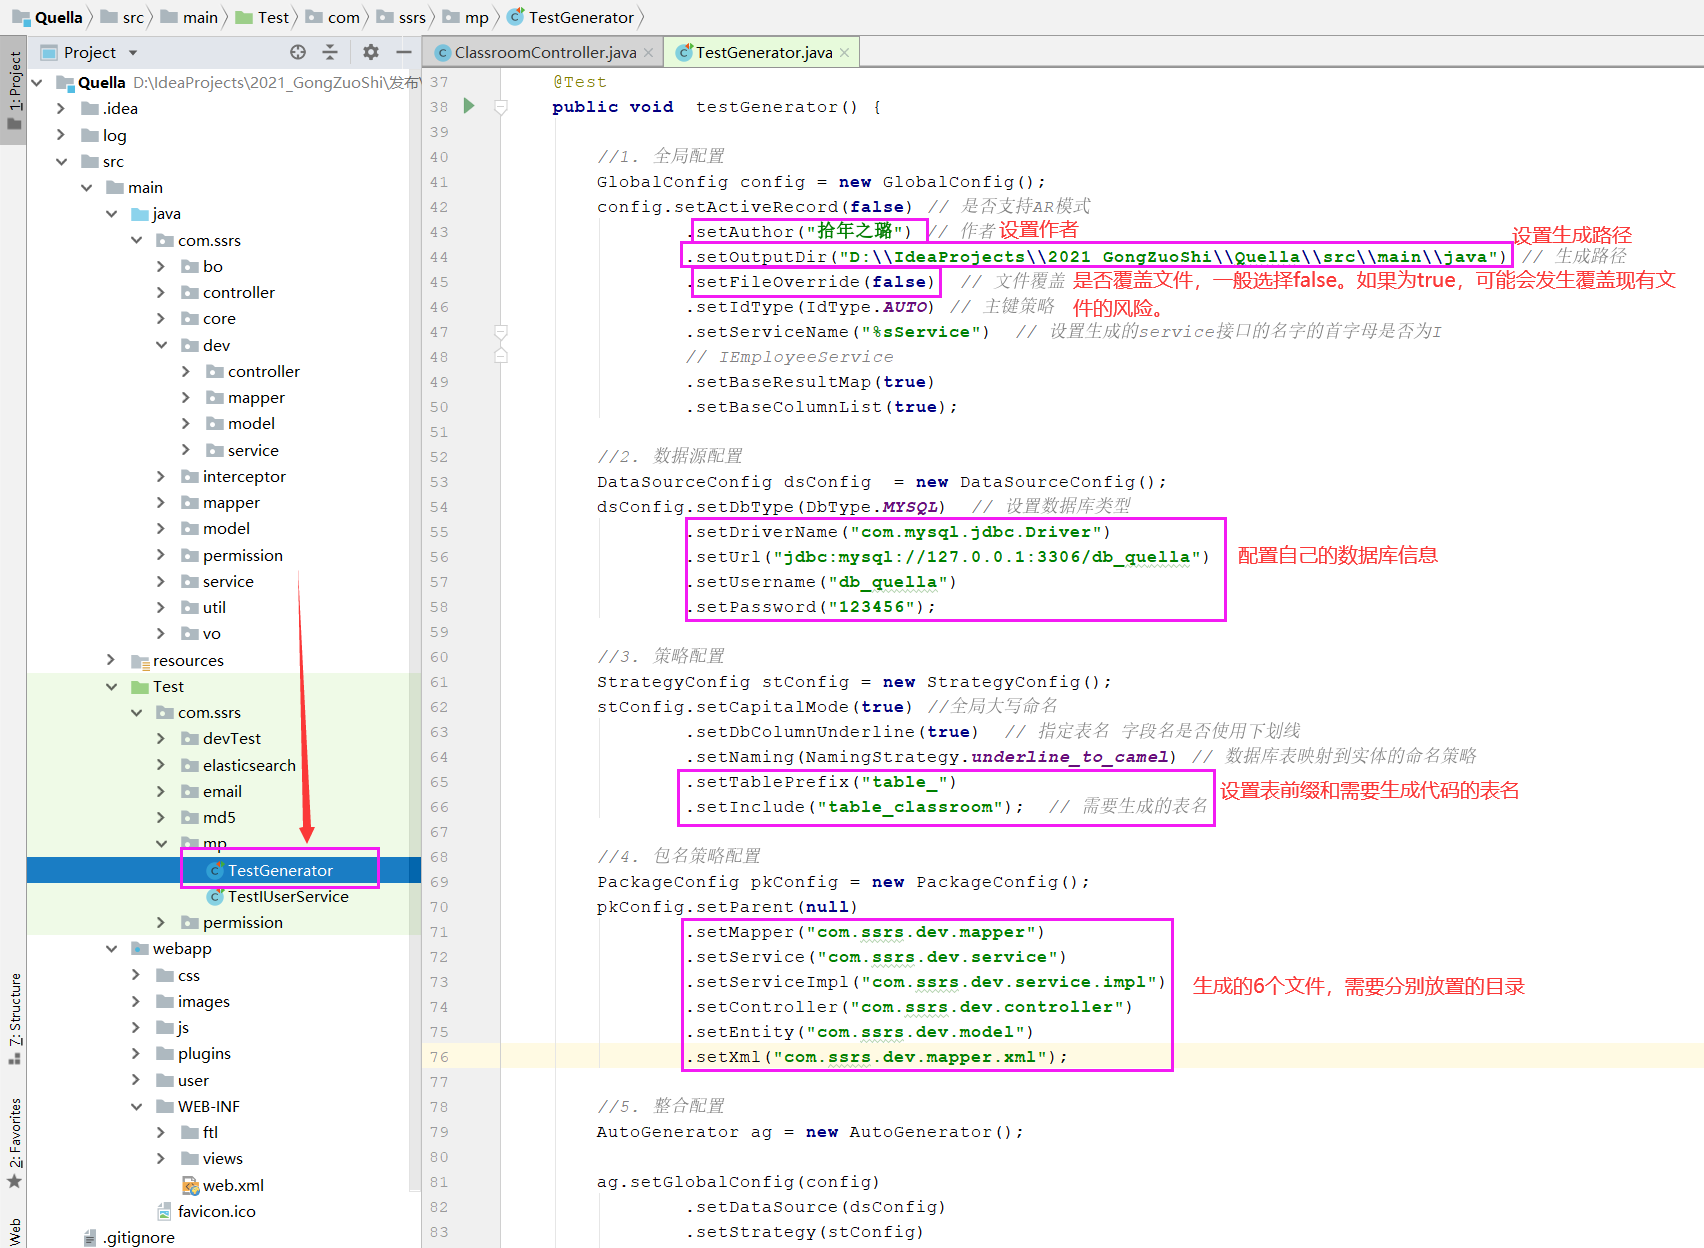The image size is (1704, 1248).
Task: Expand the interceptor package
Action: click(160, 476)
